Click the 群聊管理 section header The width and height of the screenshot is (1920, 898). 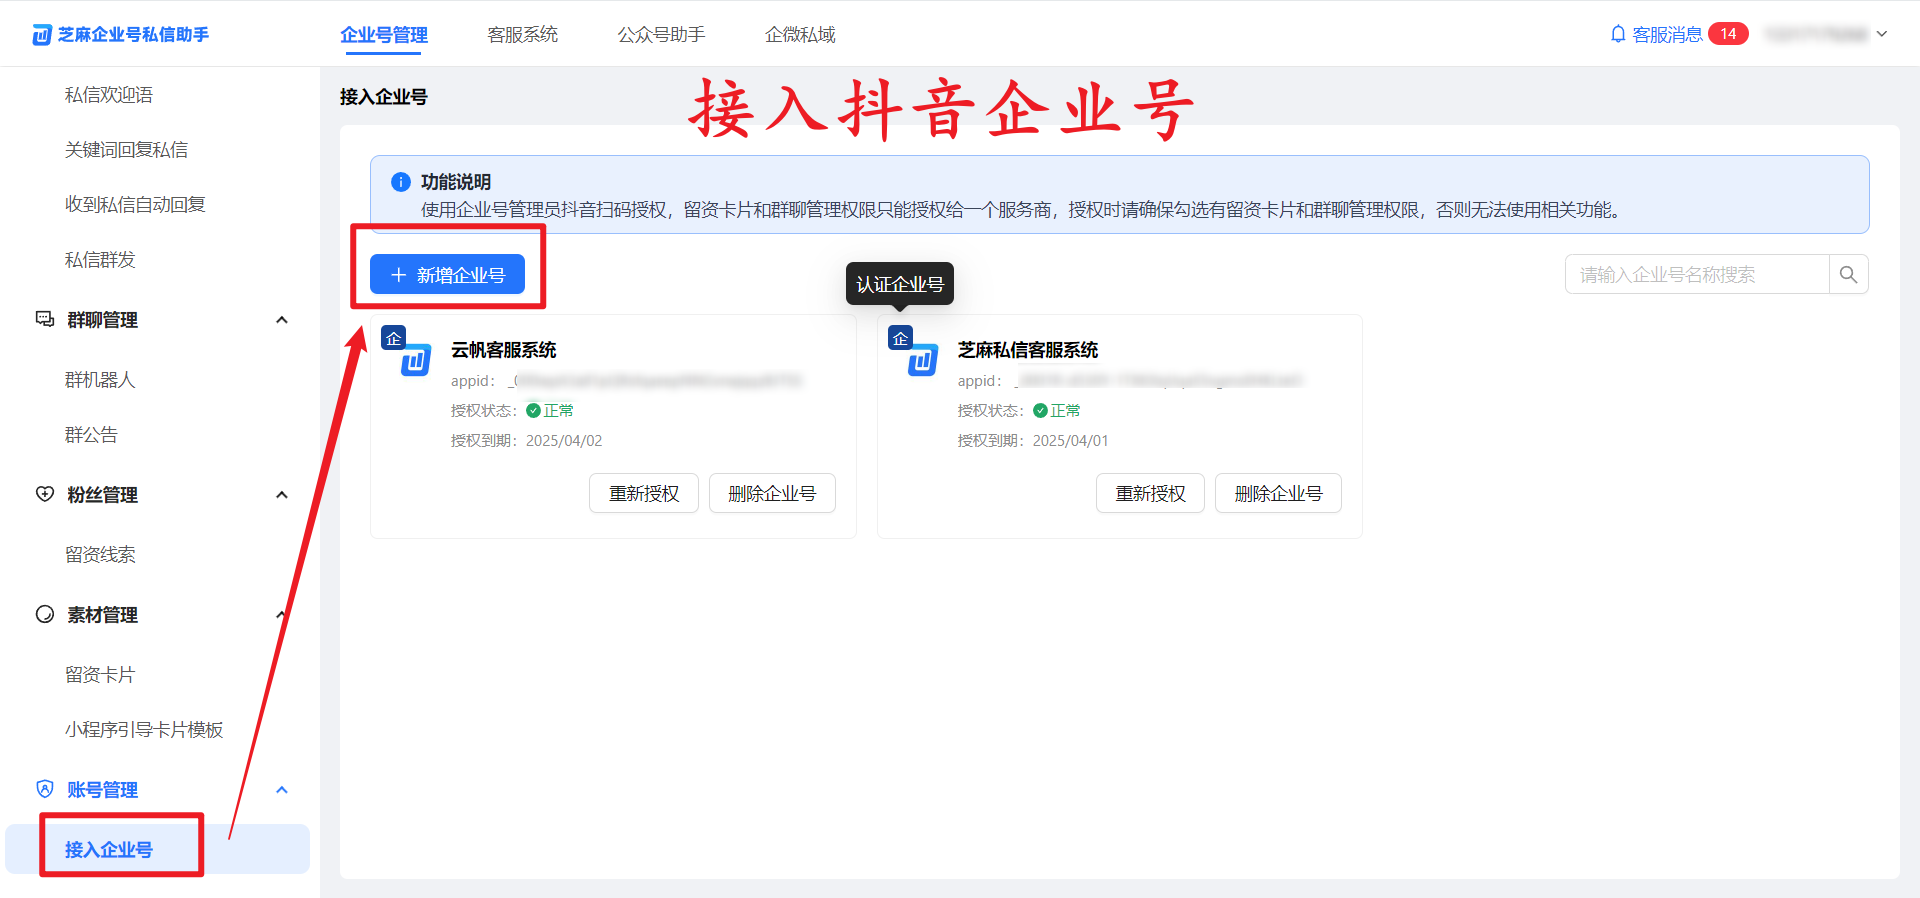click(x=102, y=320)
